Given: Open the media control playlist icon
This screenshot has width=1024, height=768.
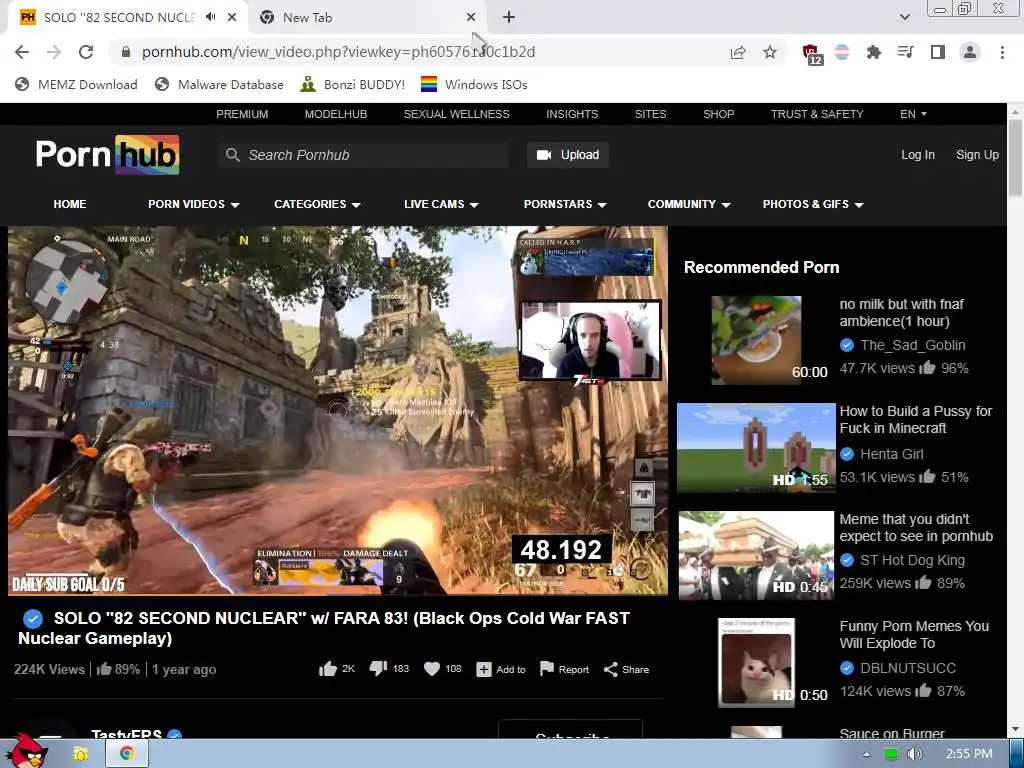Looking at the screenshot, I should (905, 52).
